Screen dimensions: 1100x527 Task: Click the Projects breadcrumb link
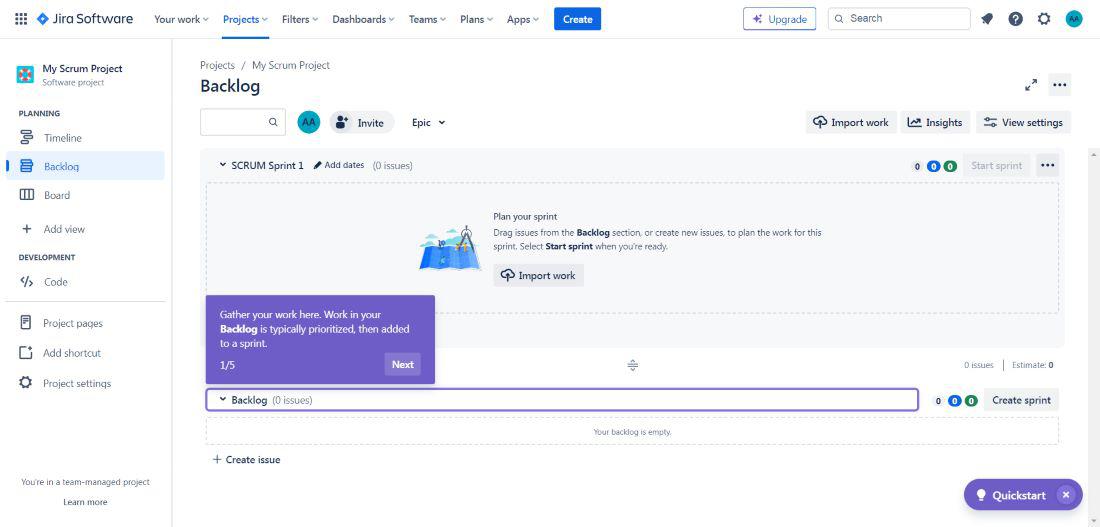pyautogui.click(x=217, y=65)
